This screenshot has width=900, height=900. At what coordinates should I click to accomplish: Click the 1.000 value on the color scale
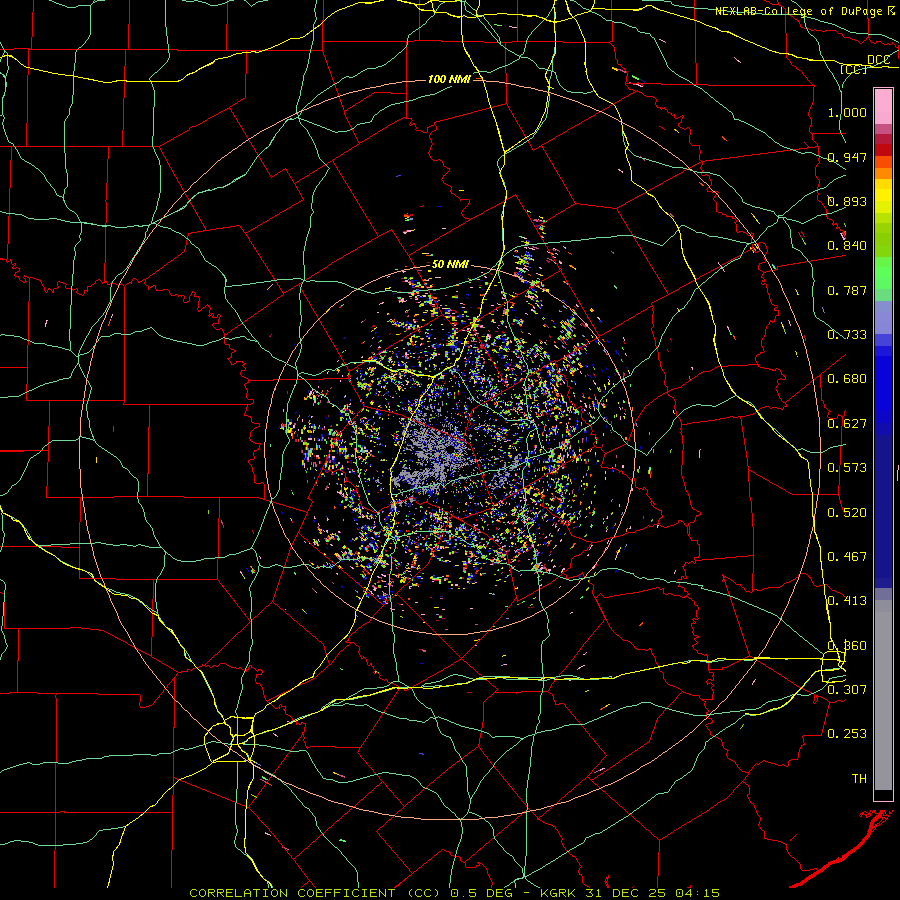(x=847, y=112)
